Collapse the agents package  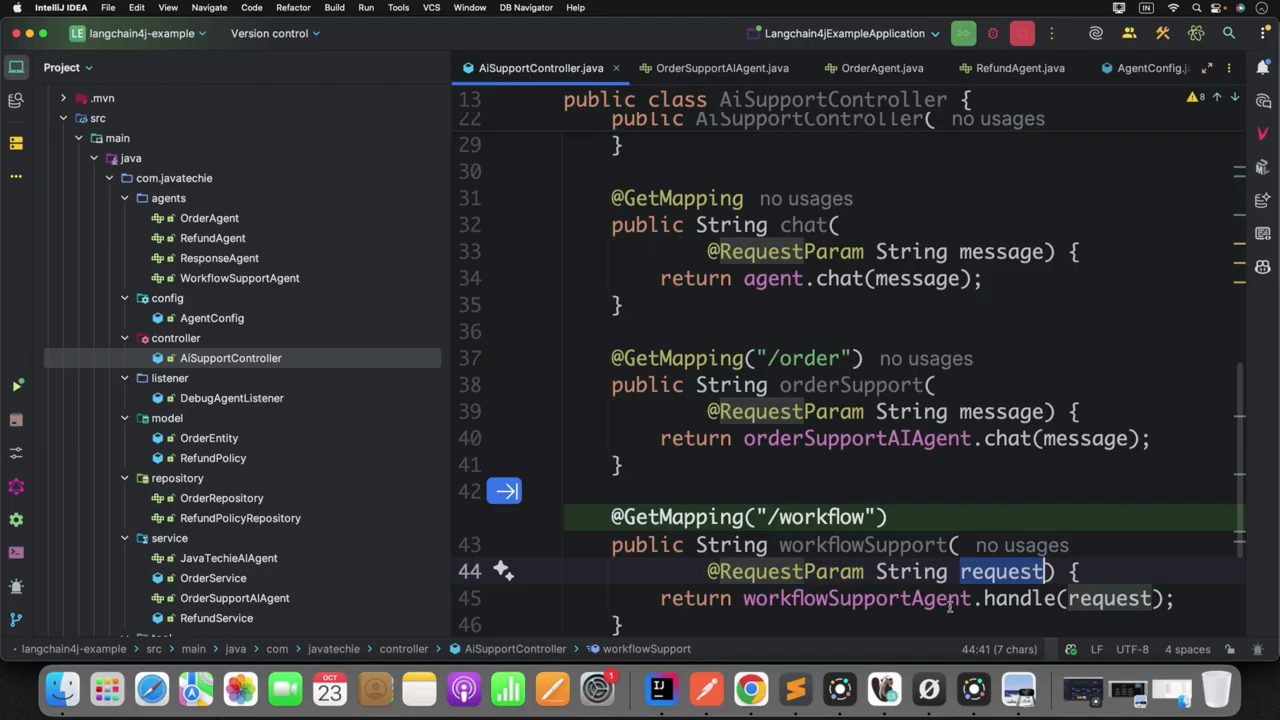125,198
